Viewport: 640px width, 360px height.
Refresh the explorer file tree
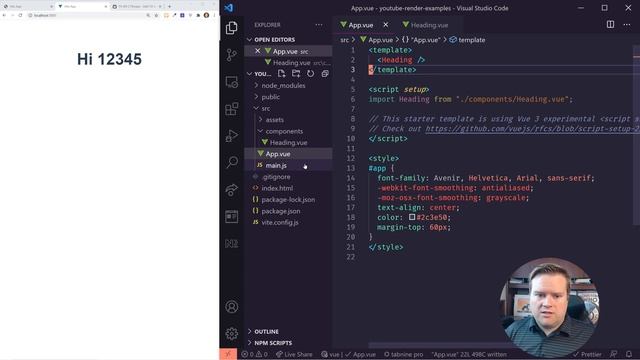point(311,73)
